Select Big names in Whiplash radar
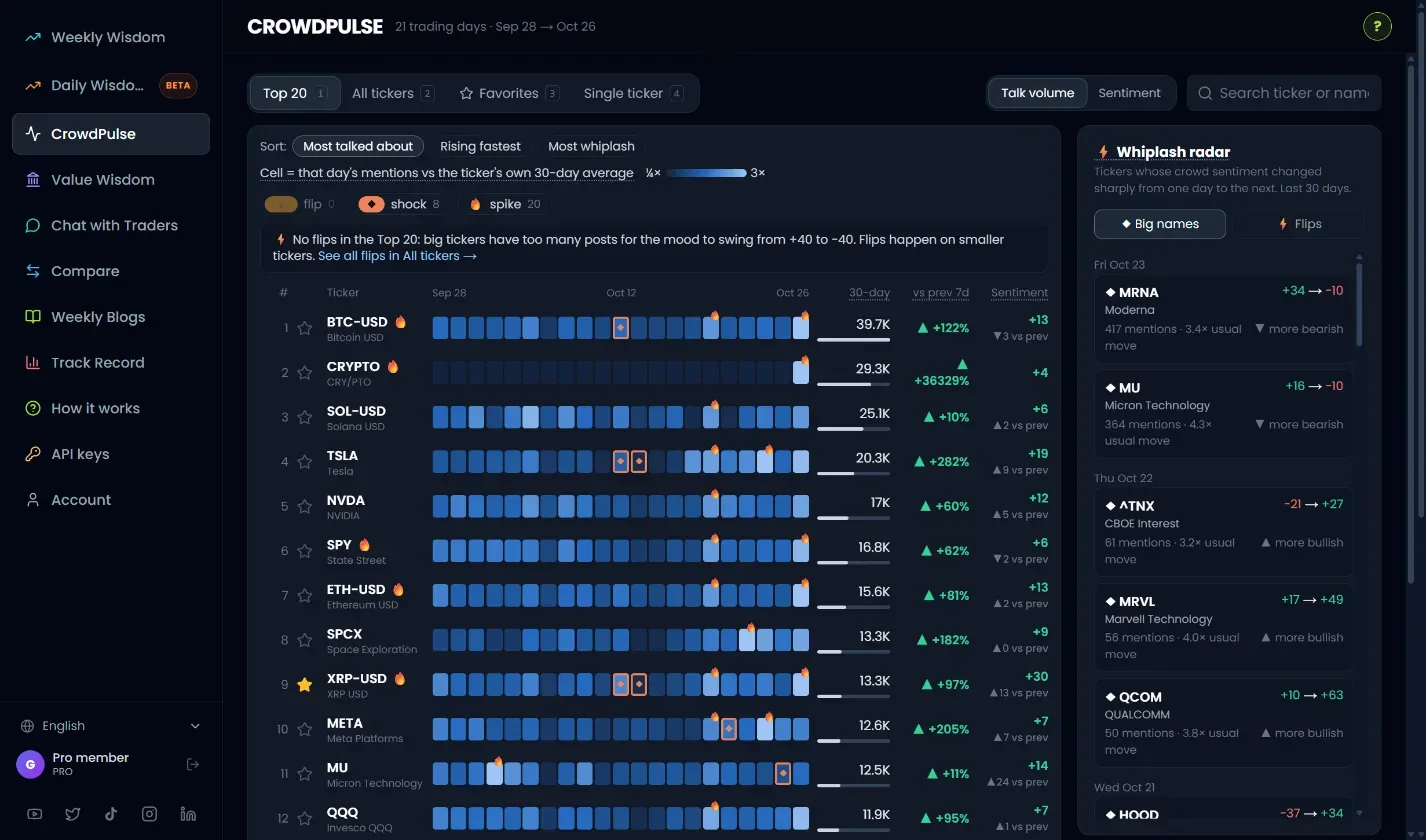Viewport: 1426px width, 840px height. pyautogui.click(x=1160, y=224)
